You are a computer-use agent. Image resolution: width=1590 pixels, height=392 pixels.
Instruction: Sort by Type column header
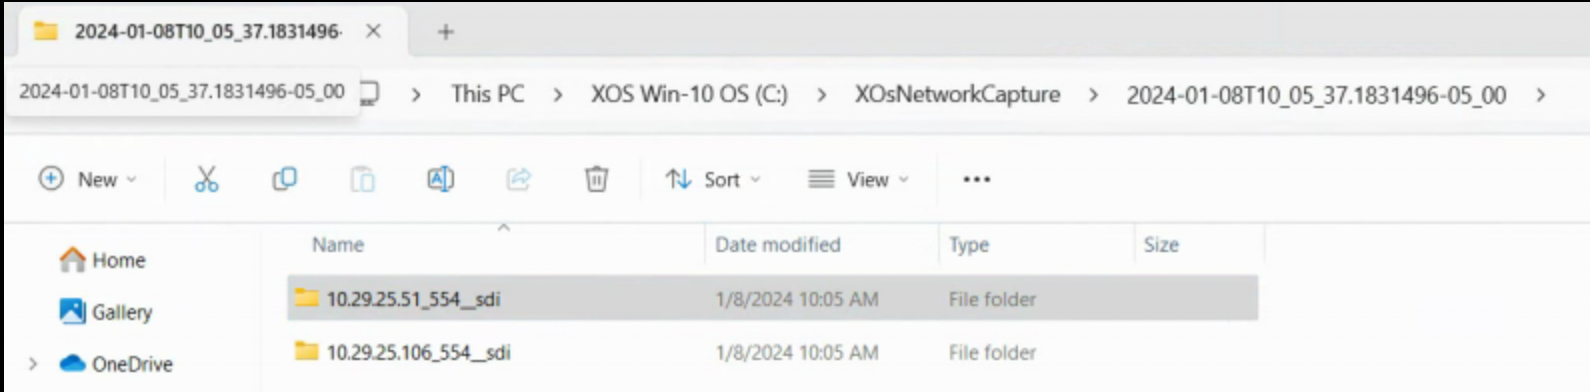(969, 245)
